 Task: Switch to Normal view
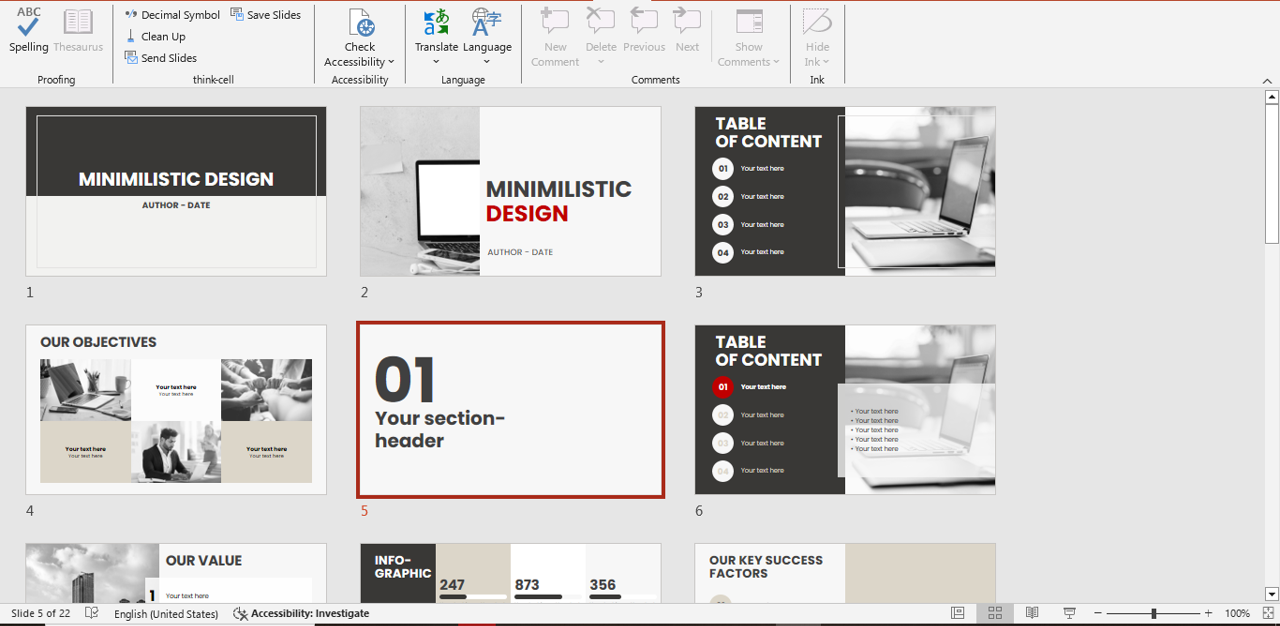point(957,613)
